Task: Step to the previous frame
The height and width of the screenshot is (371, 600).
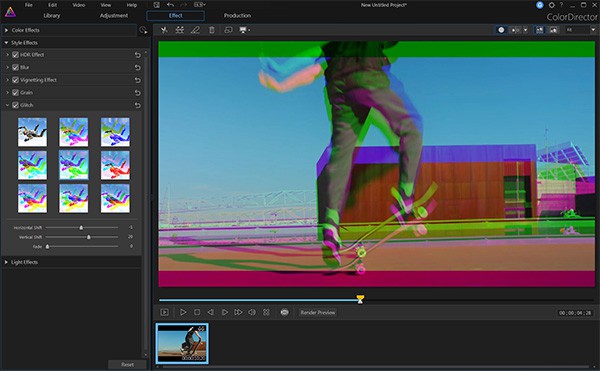Action: tap(210, 312)
